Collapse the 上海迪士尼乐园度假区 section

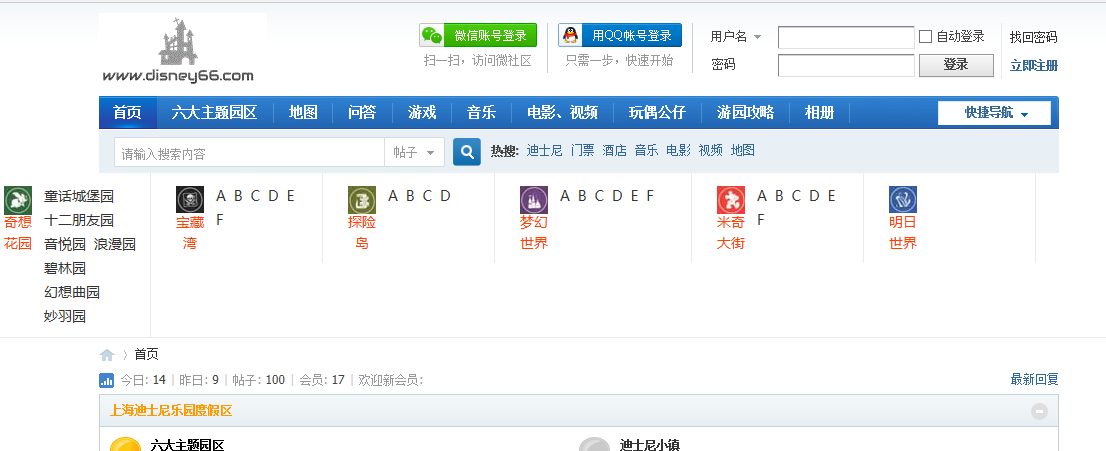pos(1039,411)
